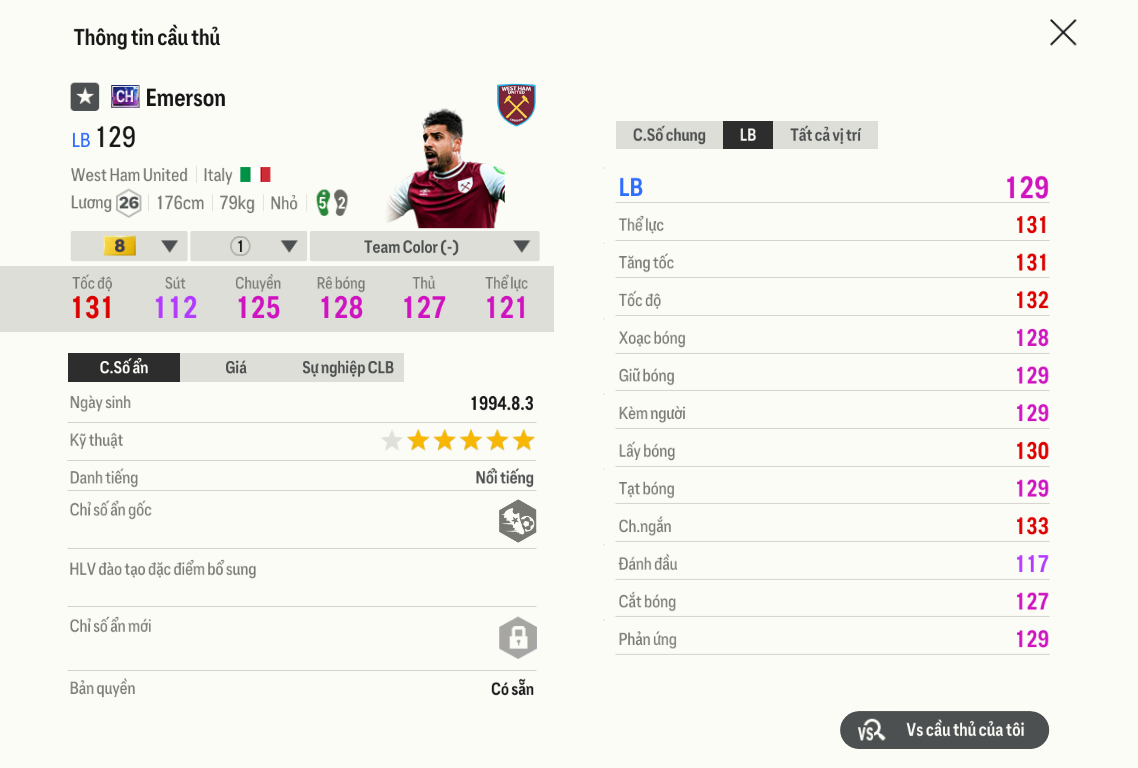Select the C.Số chung tab
This screenshot has height=768, width=1138.
click(x=669, y=135)
